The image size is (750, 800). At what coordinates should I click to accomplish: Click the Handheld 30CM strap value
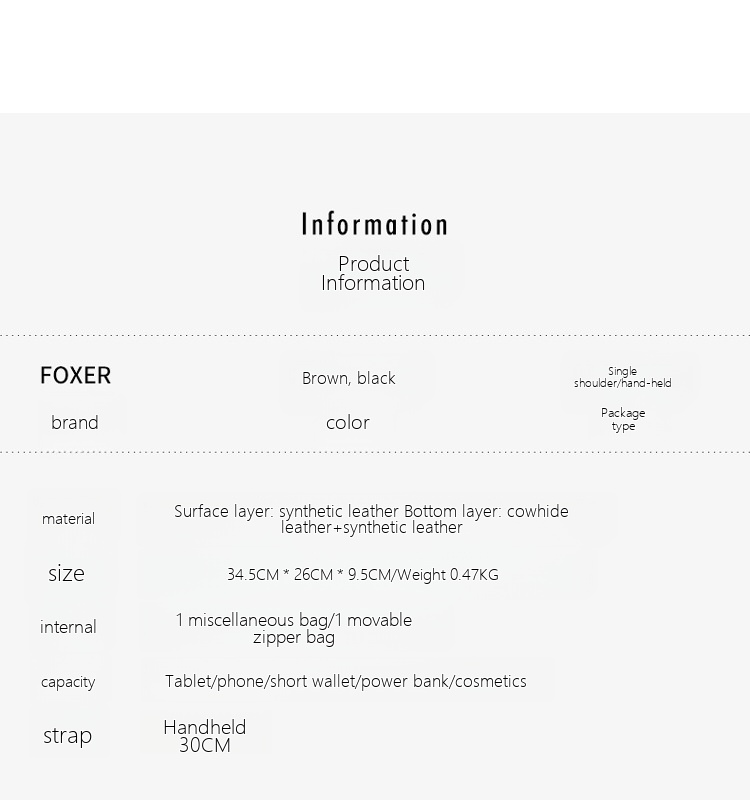[x=205, y=736]
